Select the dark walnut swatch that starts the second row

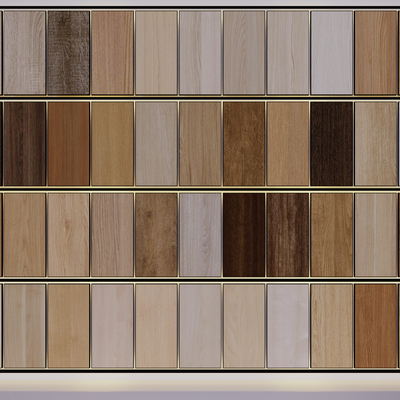tap(25, 144)
